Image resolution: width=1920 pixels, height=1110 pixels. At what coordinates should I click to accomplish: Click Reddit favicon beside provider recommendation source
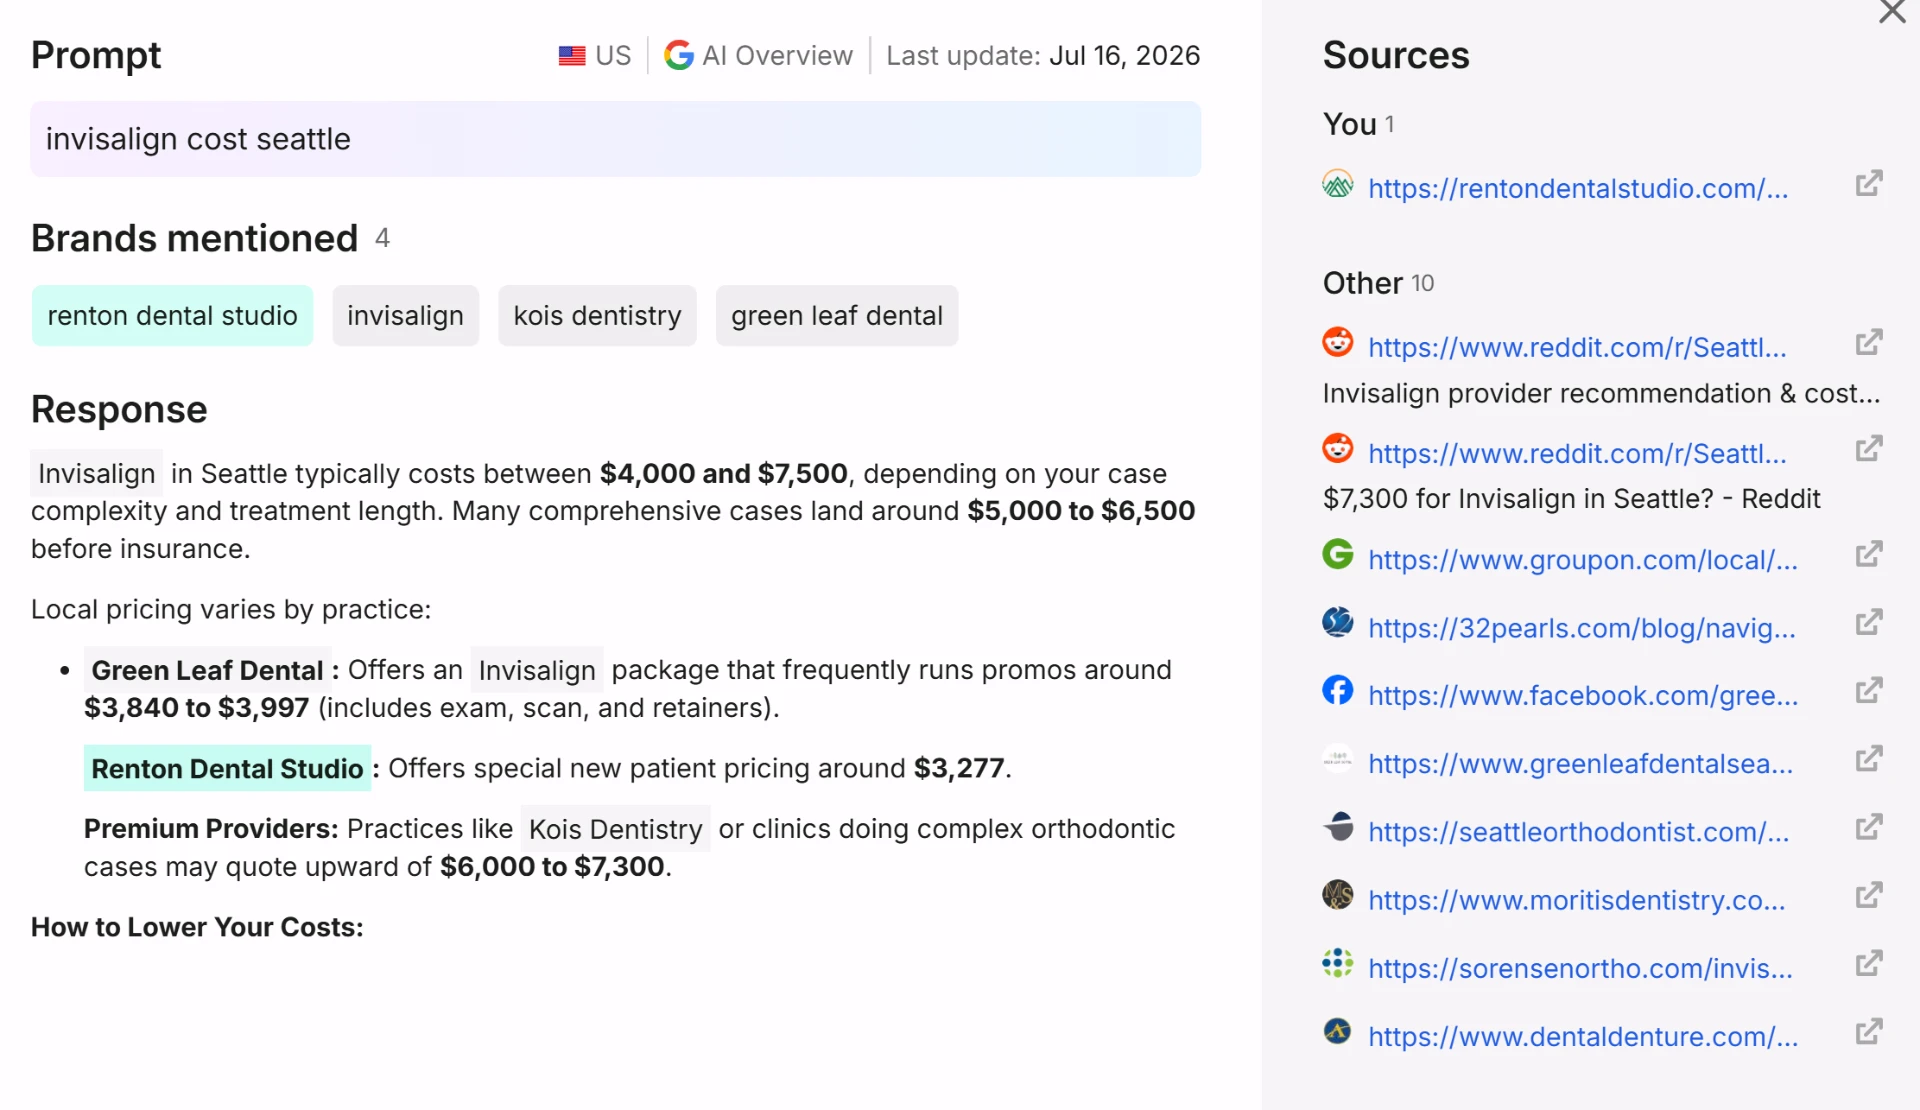click(1337, 342)
